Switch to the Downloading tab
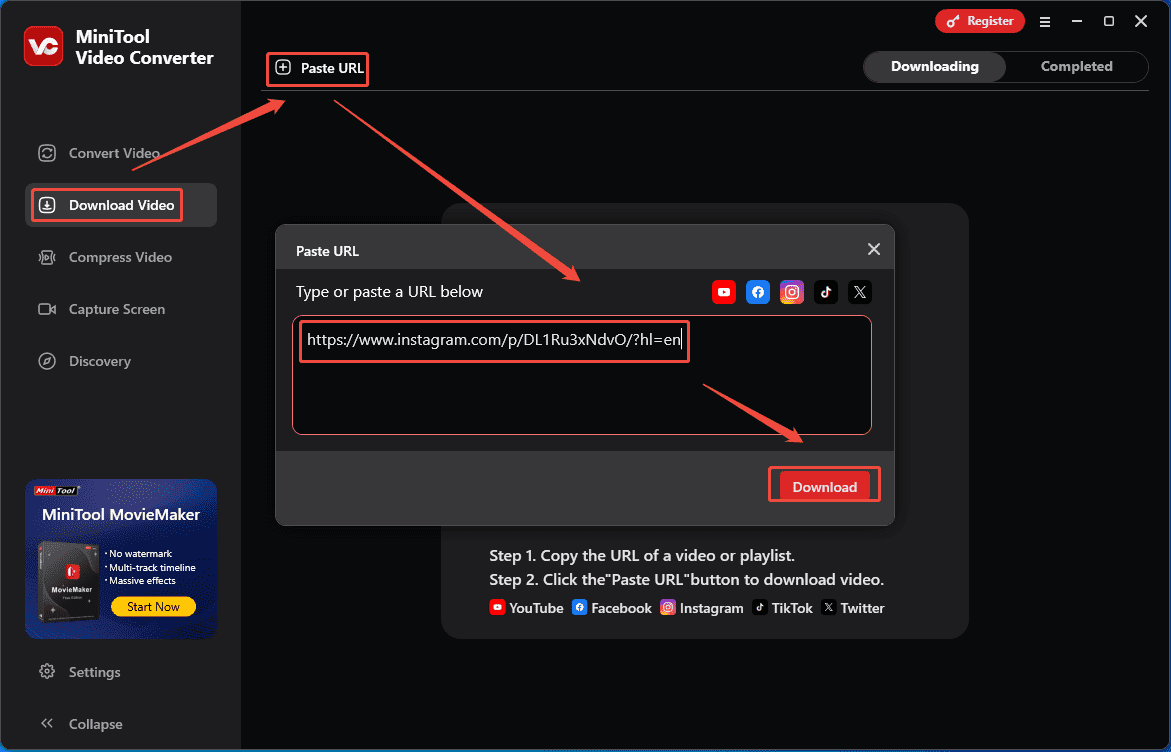 click(934, 66)
